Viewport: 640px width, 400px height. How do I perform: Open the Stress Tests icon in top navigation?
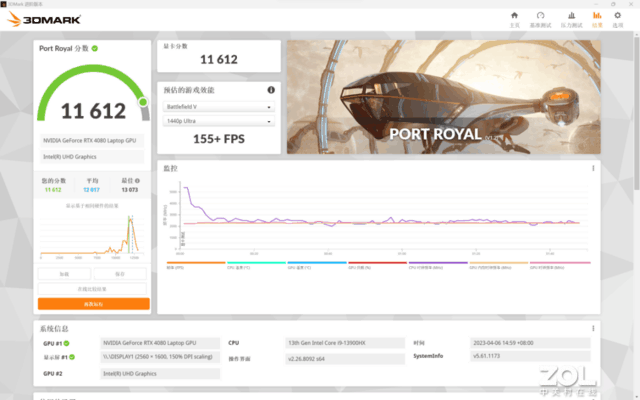(x=570, y=17)
